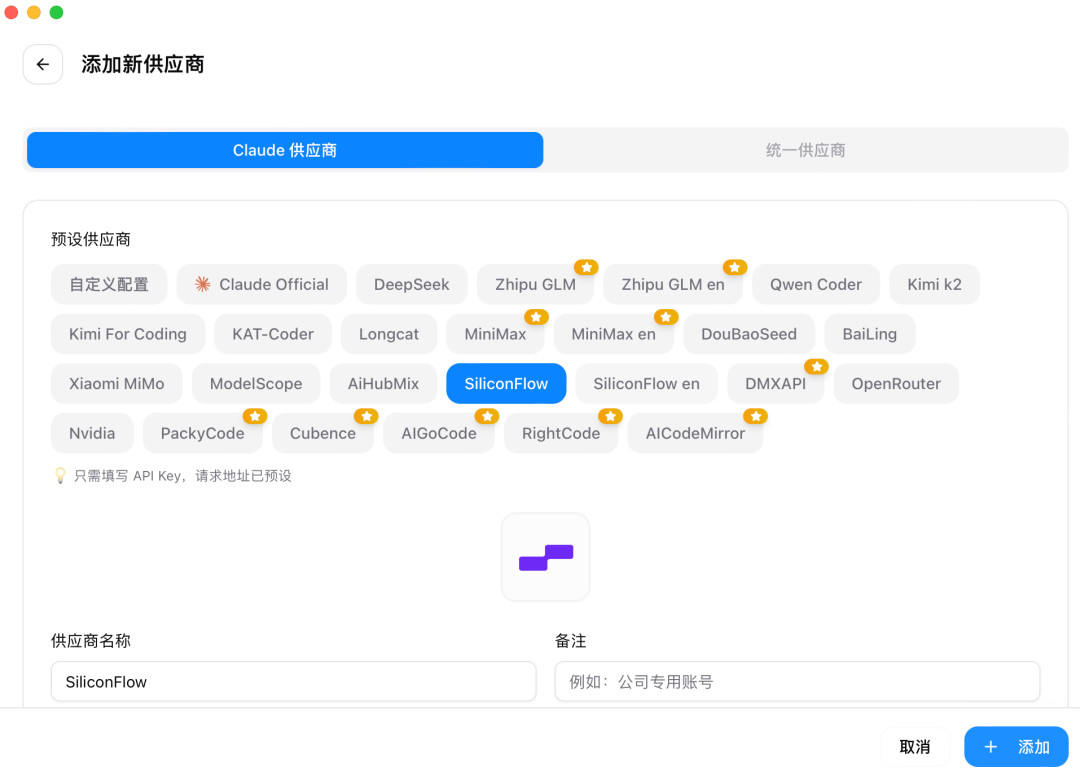Click the star badge on DMXAPI

click(816, 366)
